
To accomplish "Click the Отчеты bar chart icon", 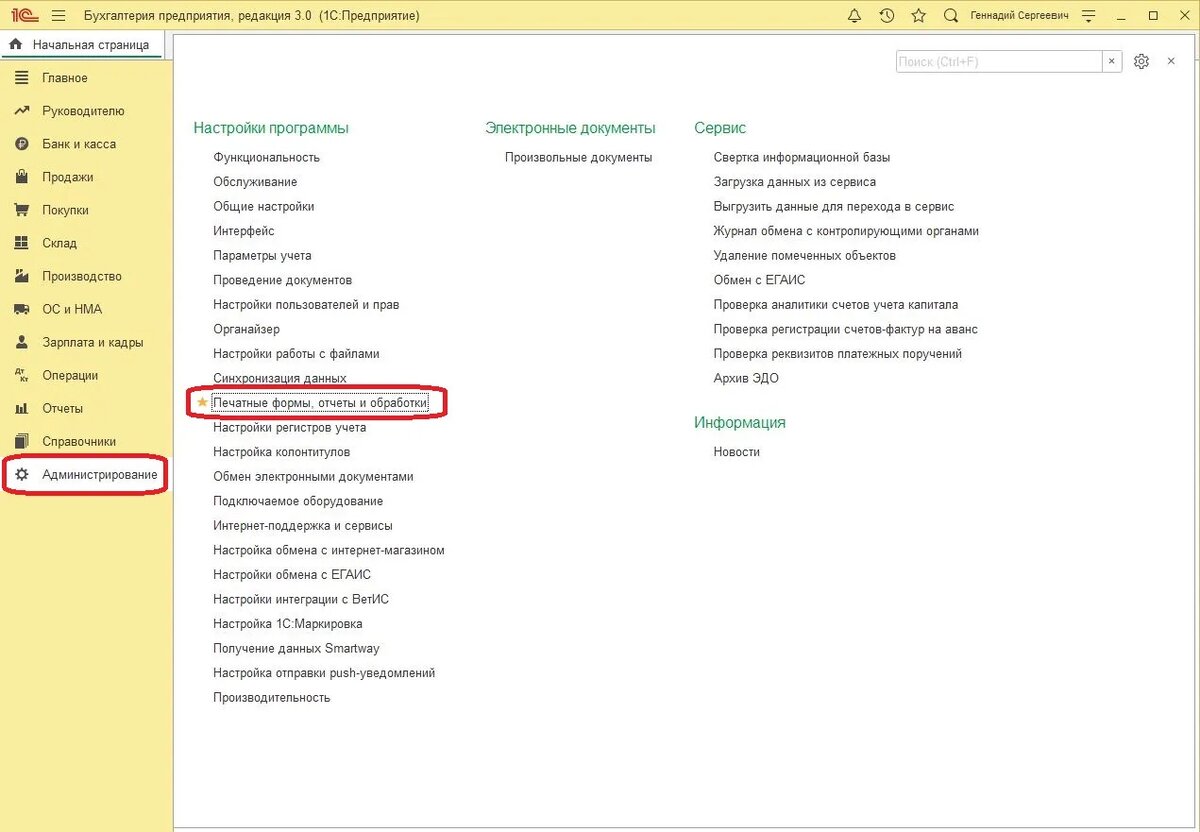I will click(21, 408).
